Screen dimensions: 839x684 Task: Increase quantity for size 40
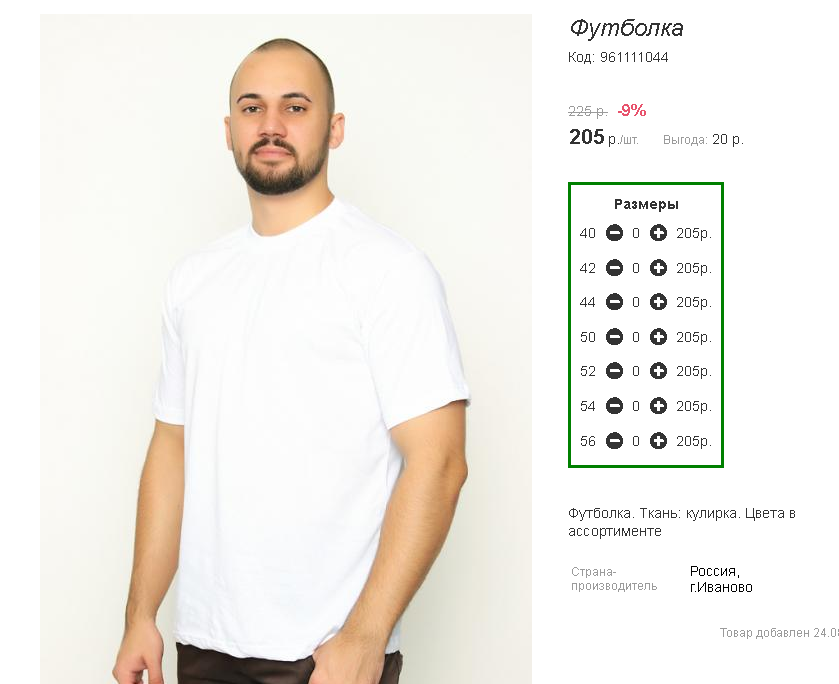tap(658, 233)
